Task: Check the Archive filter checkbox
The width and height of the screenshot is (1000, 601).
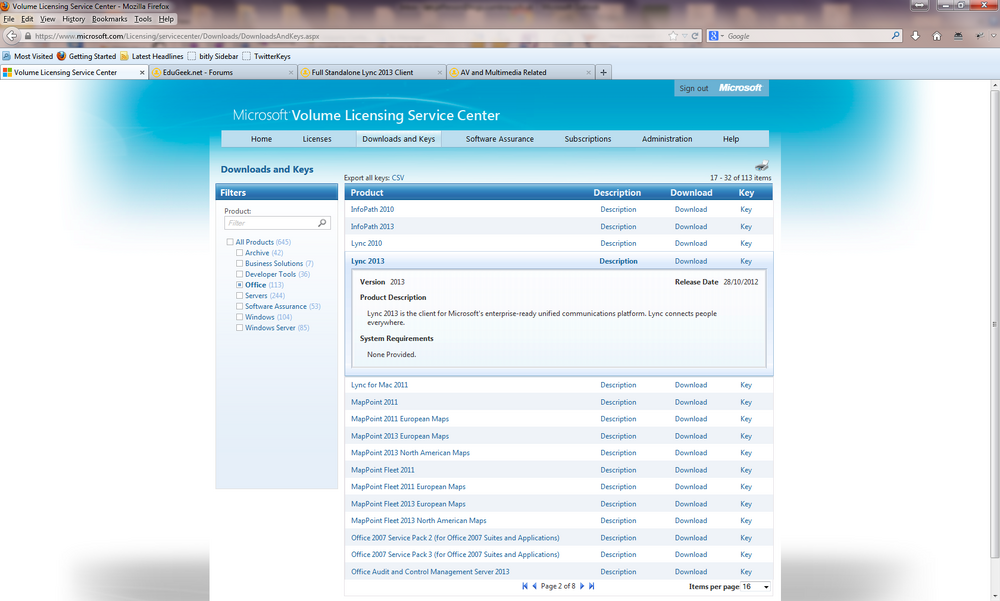Action: (239, 253)
